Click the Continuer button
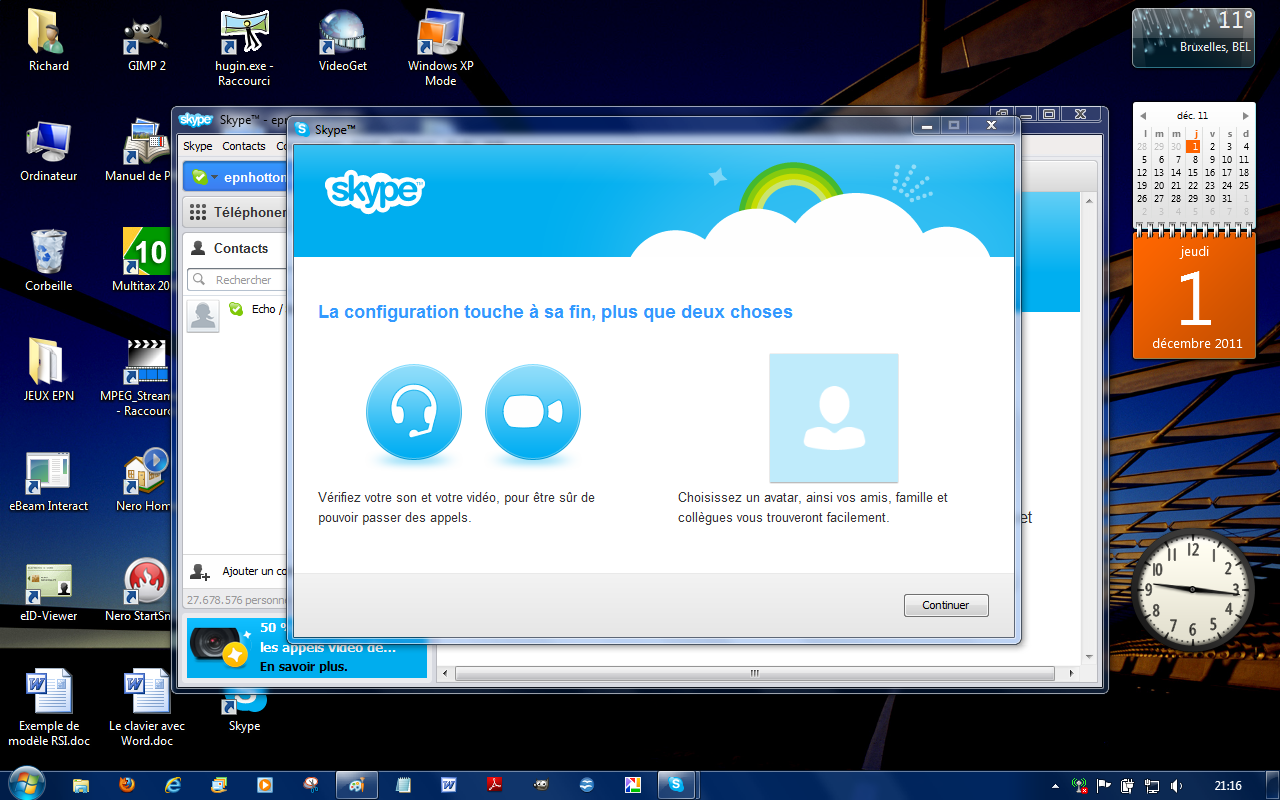 coord(946,605)
